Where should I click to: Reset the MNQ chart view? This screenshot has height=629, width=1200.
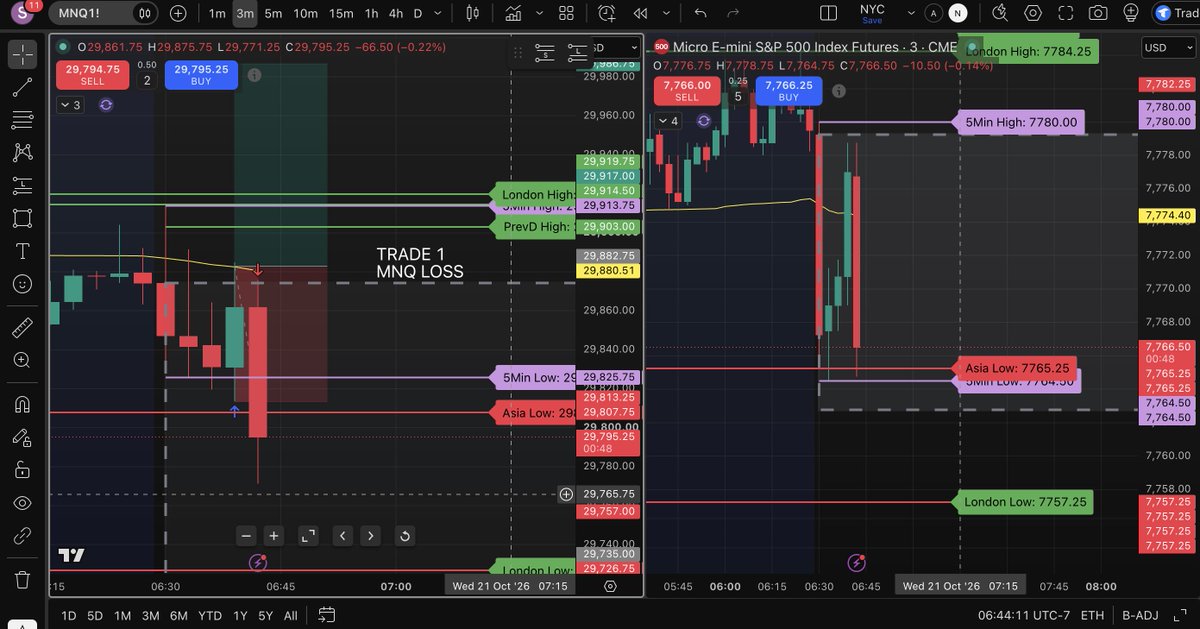coord(404,536)
